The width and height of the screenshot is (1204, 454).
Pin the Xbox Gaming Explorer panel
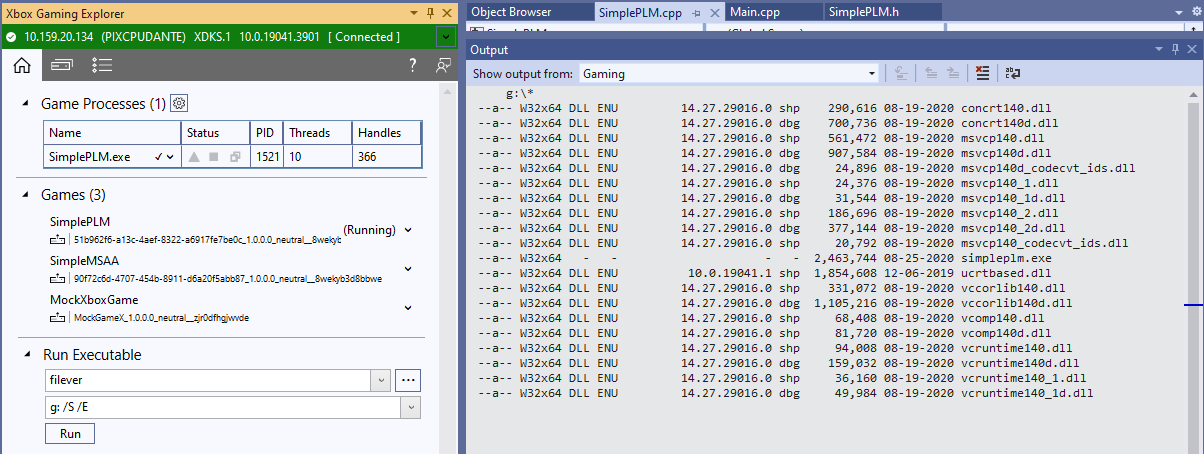(x=430, y=13)
